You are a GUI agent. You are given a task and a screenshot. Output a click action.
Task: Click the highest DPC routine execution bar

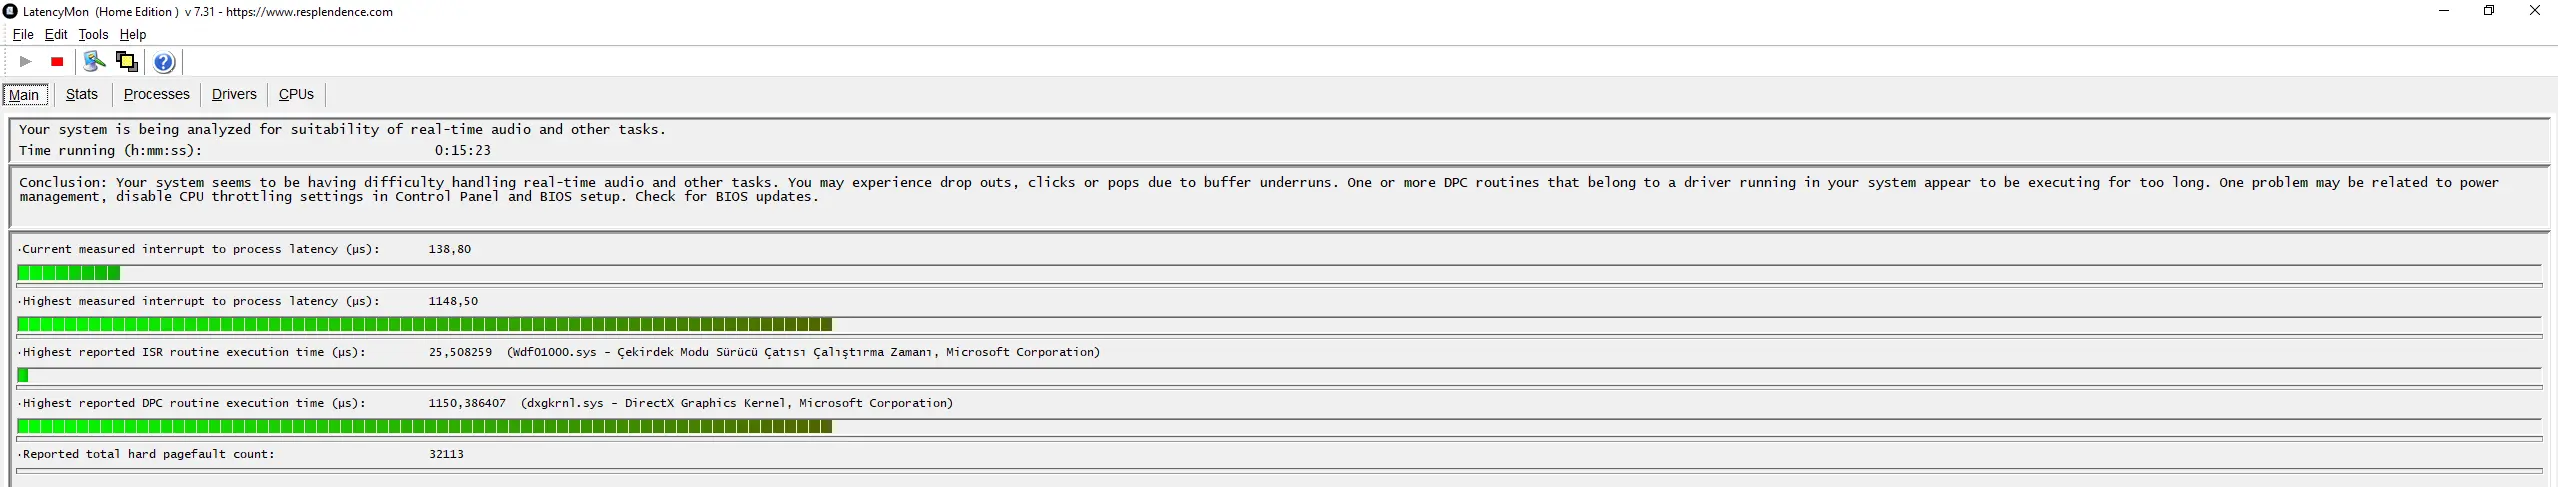[425, 427]
